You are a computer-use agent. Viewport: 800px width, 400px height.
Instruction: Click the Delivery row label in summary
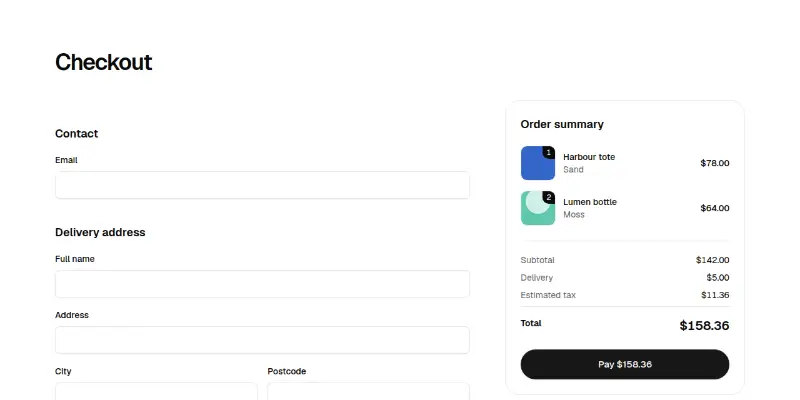pos(536,278)
